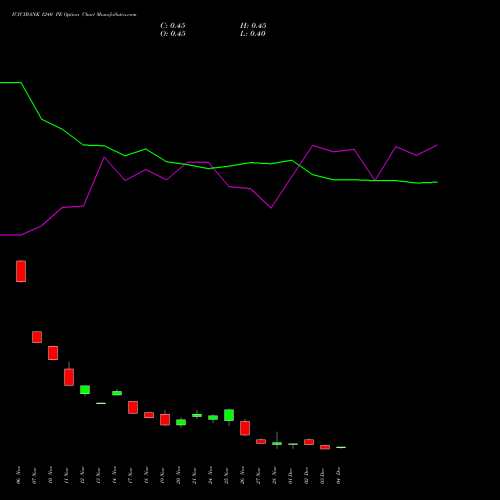Select the red candle for 26 Nov

pos(245,428)
